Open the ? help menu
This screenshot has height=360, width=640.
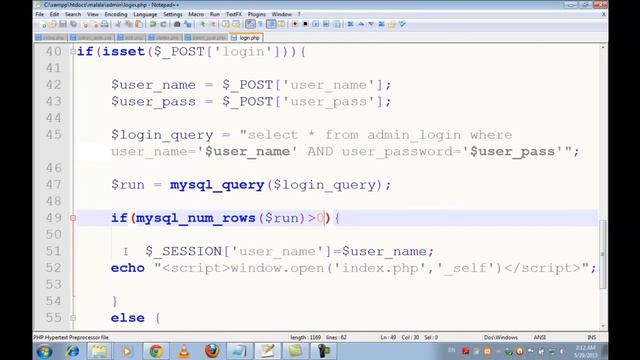(x=299, y=14)
